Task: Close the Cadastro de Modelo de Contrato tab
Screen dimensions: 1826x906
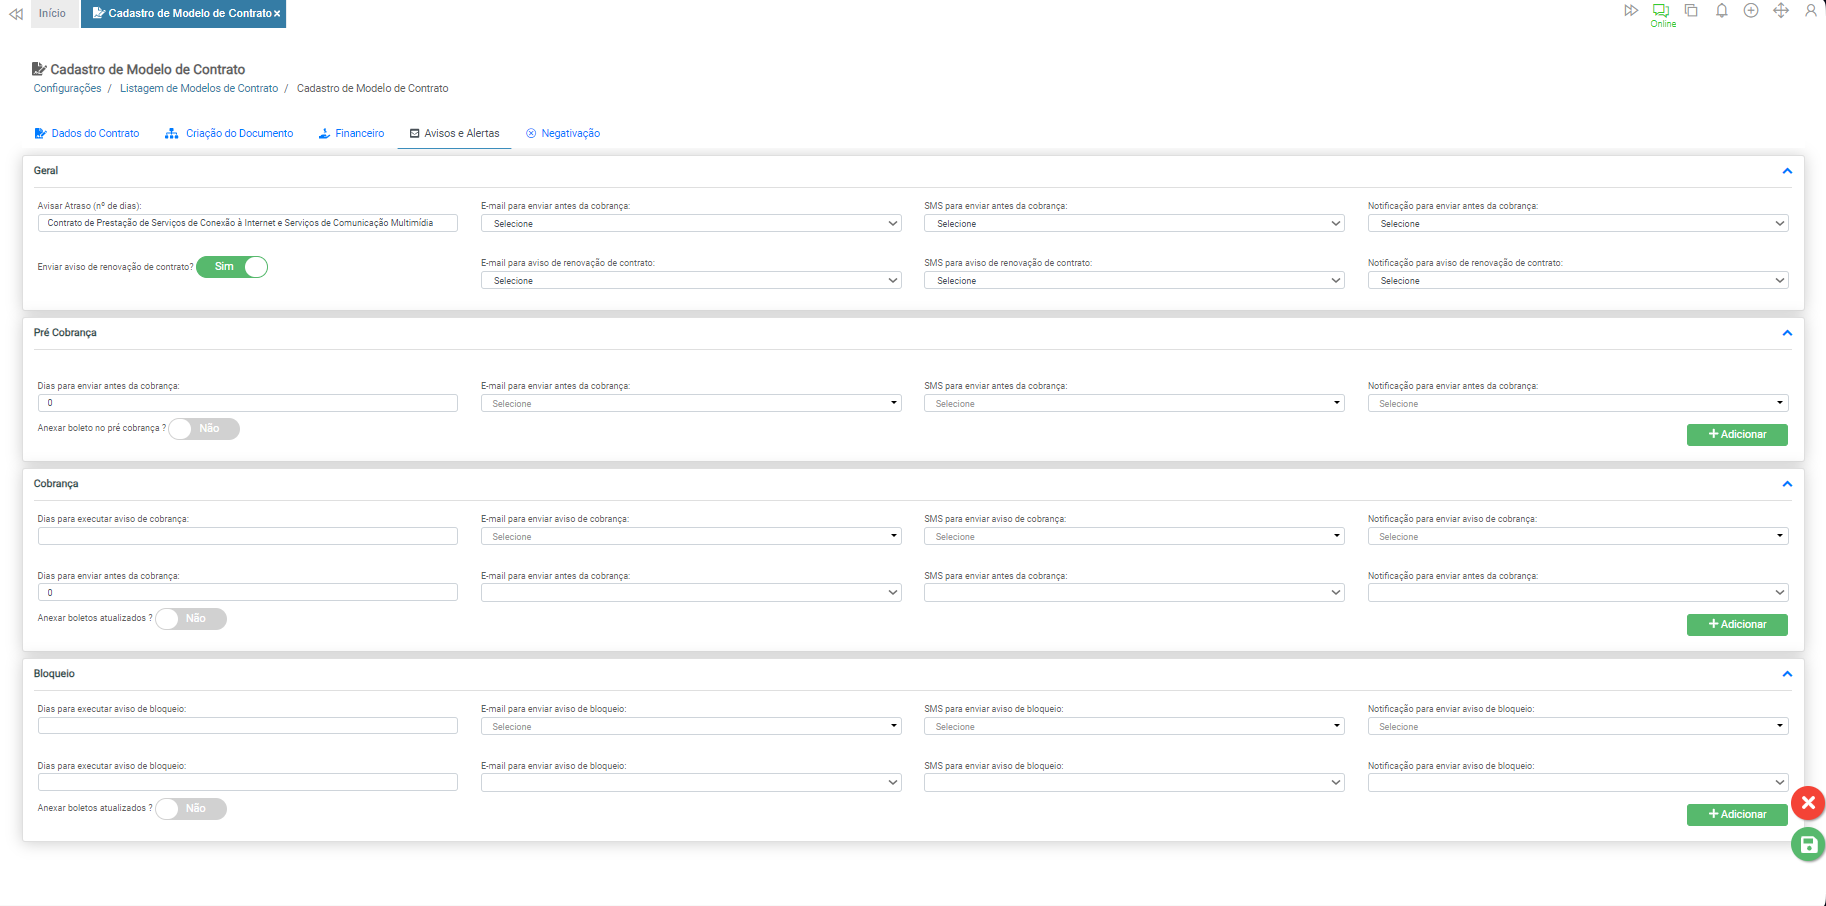Action: pyautogui.click(x=277, y=14)
